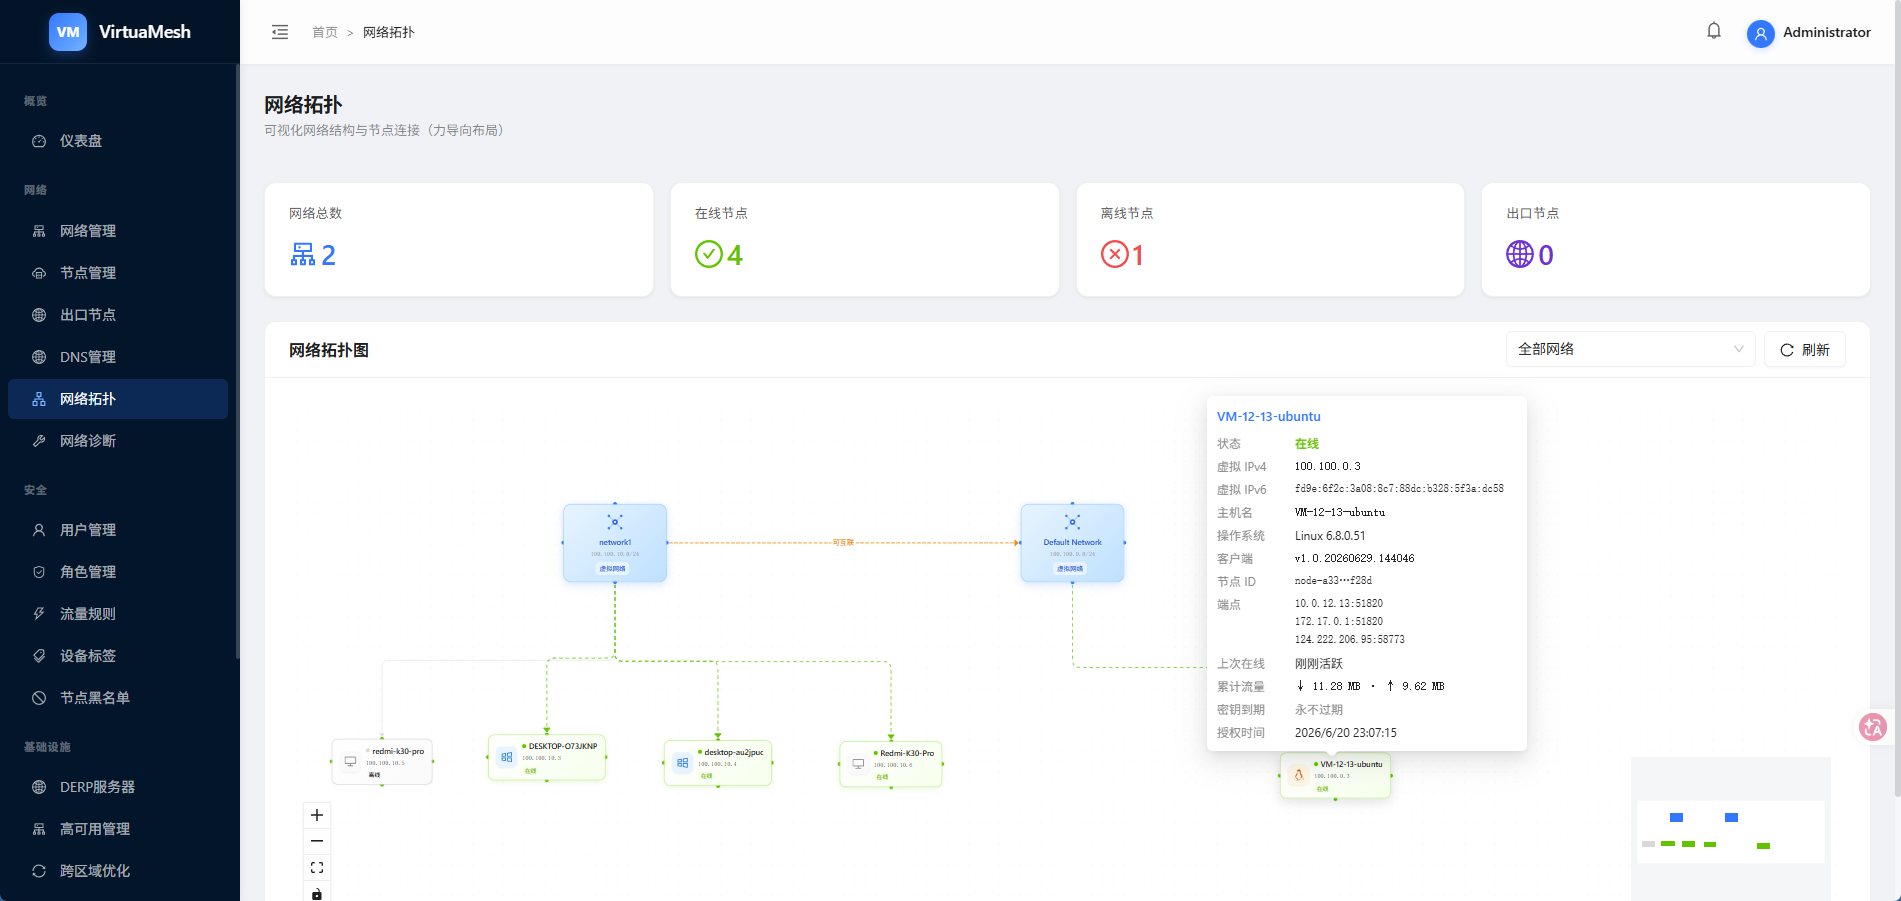Screen dimensions: 1901x901
Task: Click the 网络总数 network icon
Action: tap(302, 255)
